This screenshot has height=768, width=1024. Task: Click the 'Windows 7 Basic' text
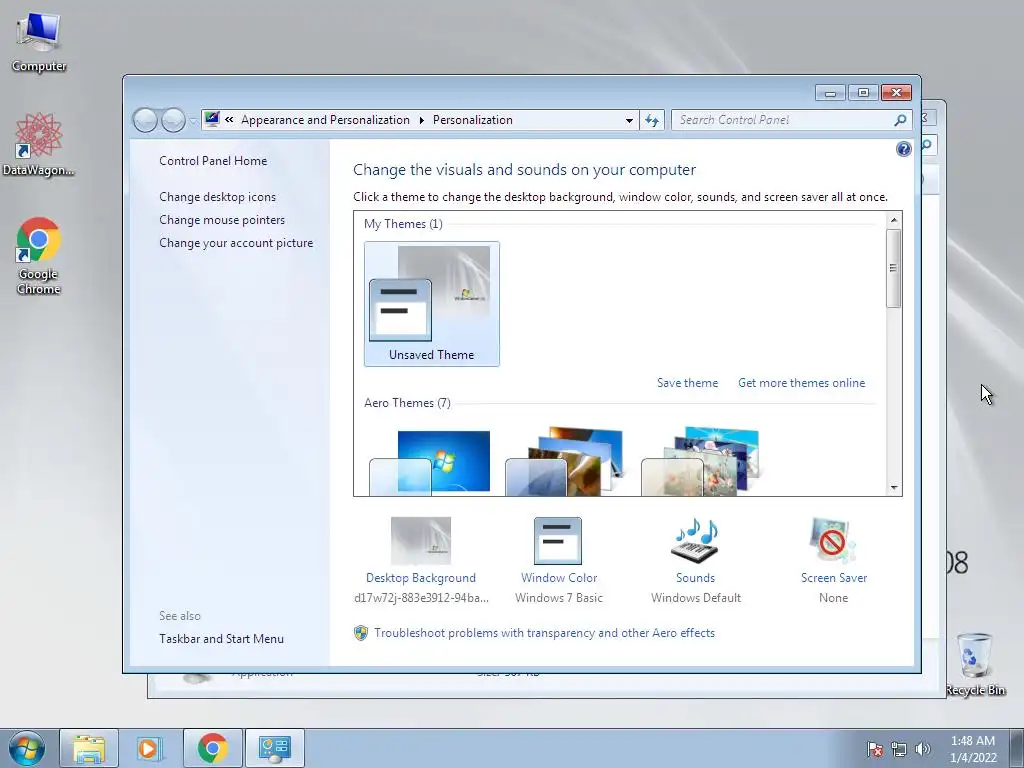click(x=558, y=598)
